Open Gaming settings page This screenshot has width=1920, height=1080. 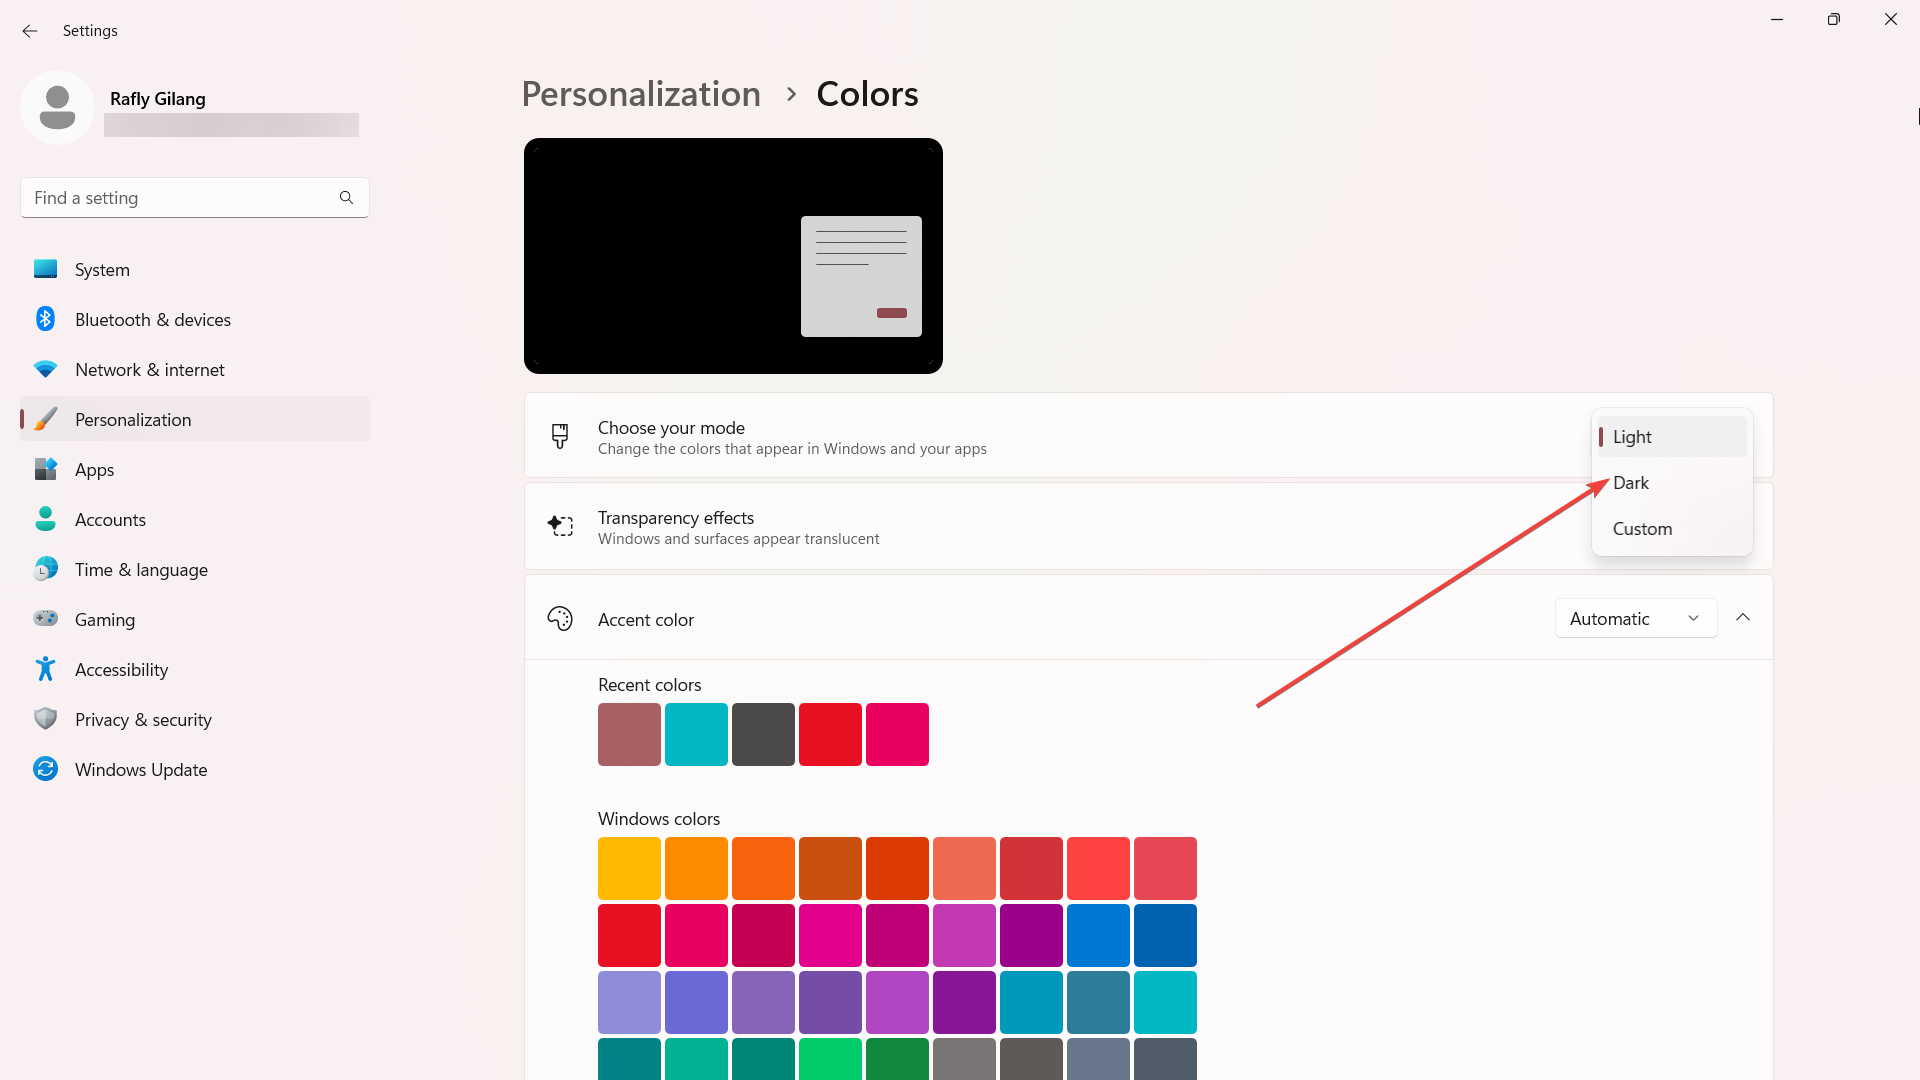[195, 619]
